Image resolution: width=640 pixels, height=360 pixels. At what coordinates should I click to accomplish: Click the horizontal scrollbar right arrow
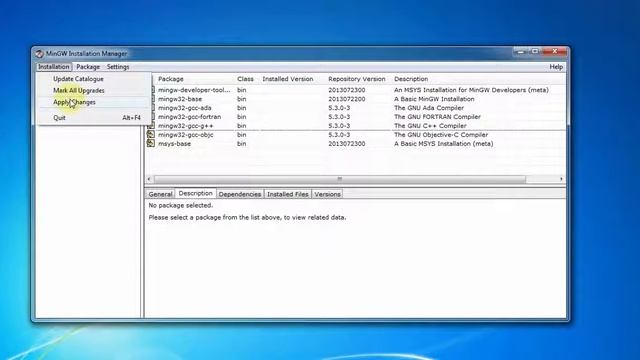click(x=561, y=179)
